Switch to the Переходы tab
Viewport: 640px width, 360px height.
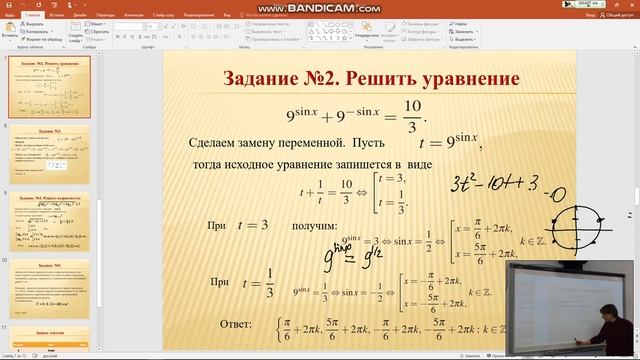click(106, 15)
